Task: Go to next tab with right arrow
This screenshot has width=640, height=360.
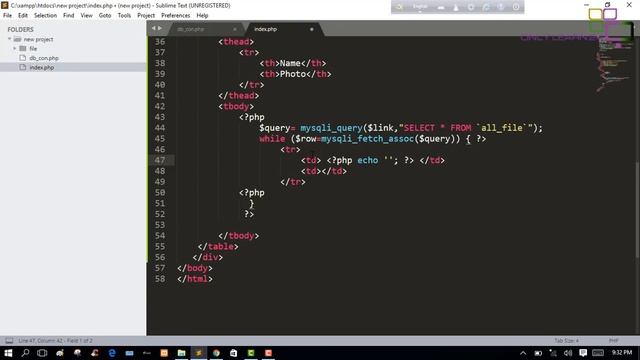Action: click(x=160, y=29)
